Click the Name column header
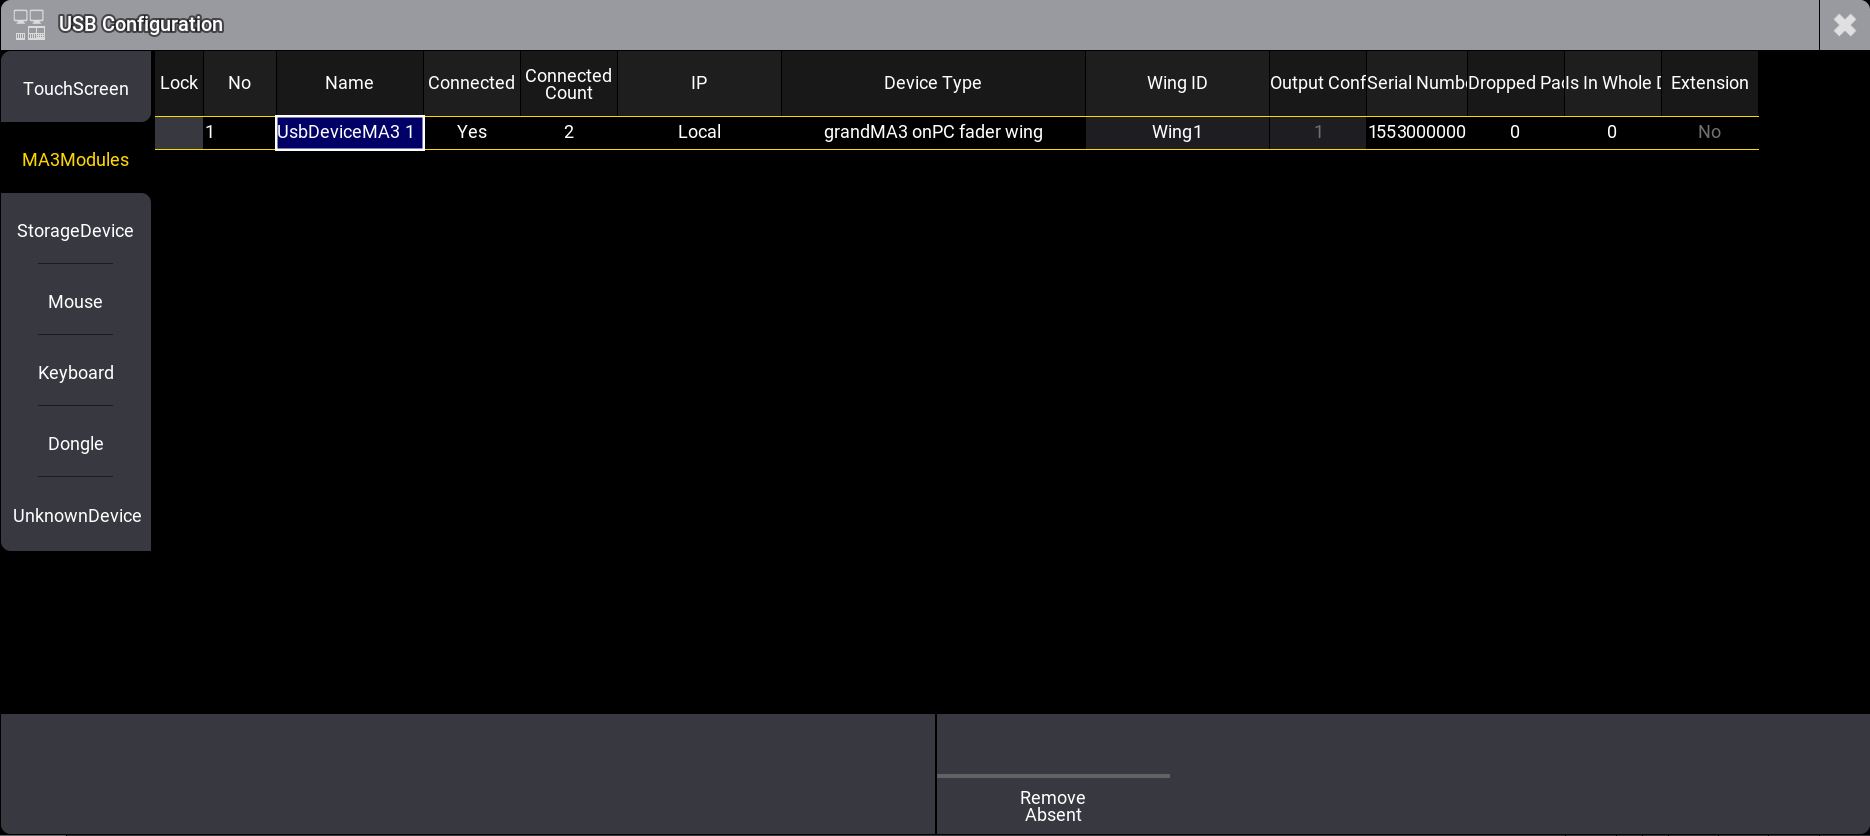 [x=349, y=83]
